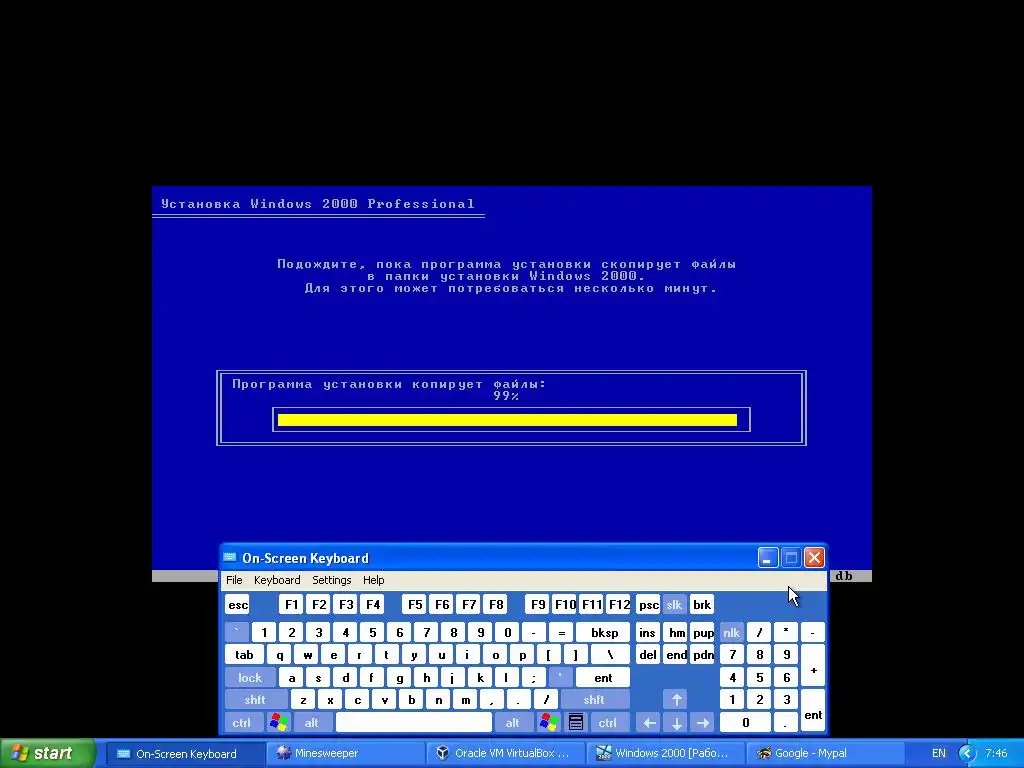The image size is (1024, 768).
Task: Click the pdn page down key
Action: [703, 654]
